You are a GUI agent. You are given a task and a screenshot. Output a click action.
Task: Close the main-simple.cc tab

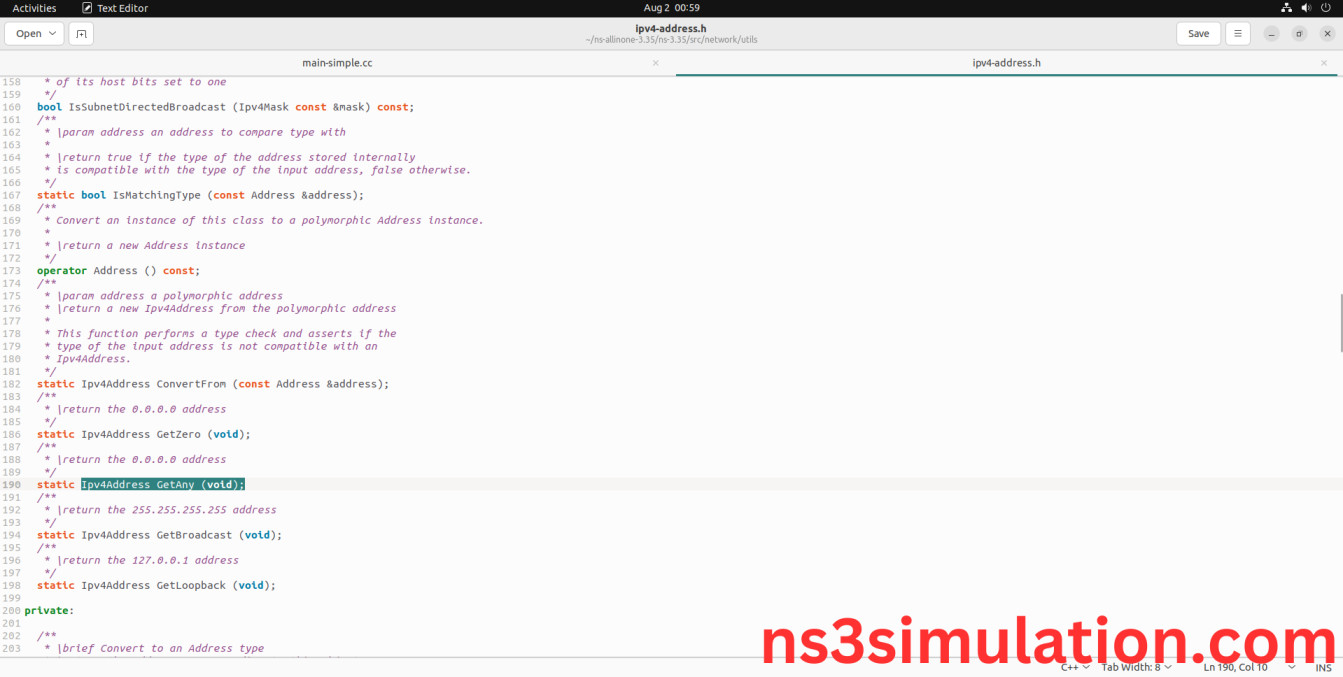(x=655, y=63)
